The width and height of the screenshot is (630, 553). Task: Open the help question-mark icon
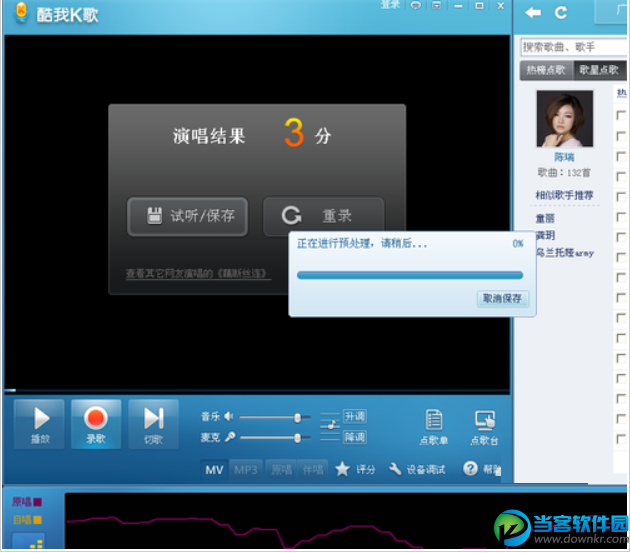[x=470, y=468]
